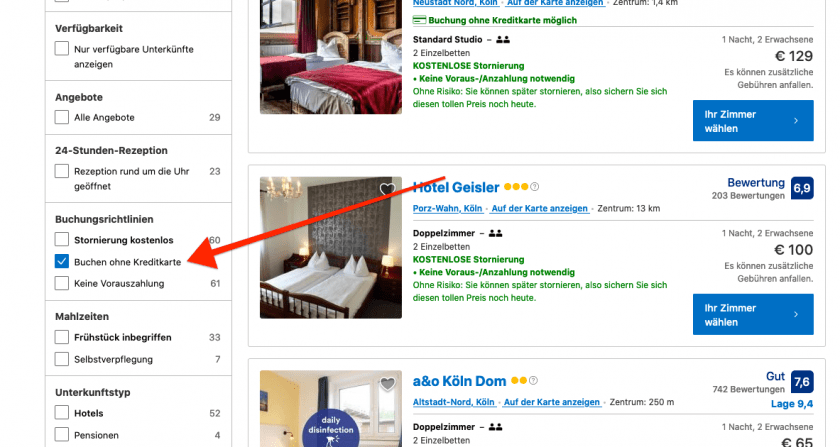Enable Stornierung kostenlos filter
Screen dimensions: 840x447
click(62, 240)
